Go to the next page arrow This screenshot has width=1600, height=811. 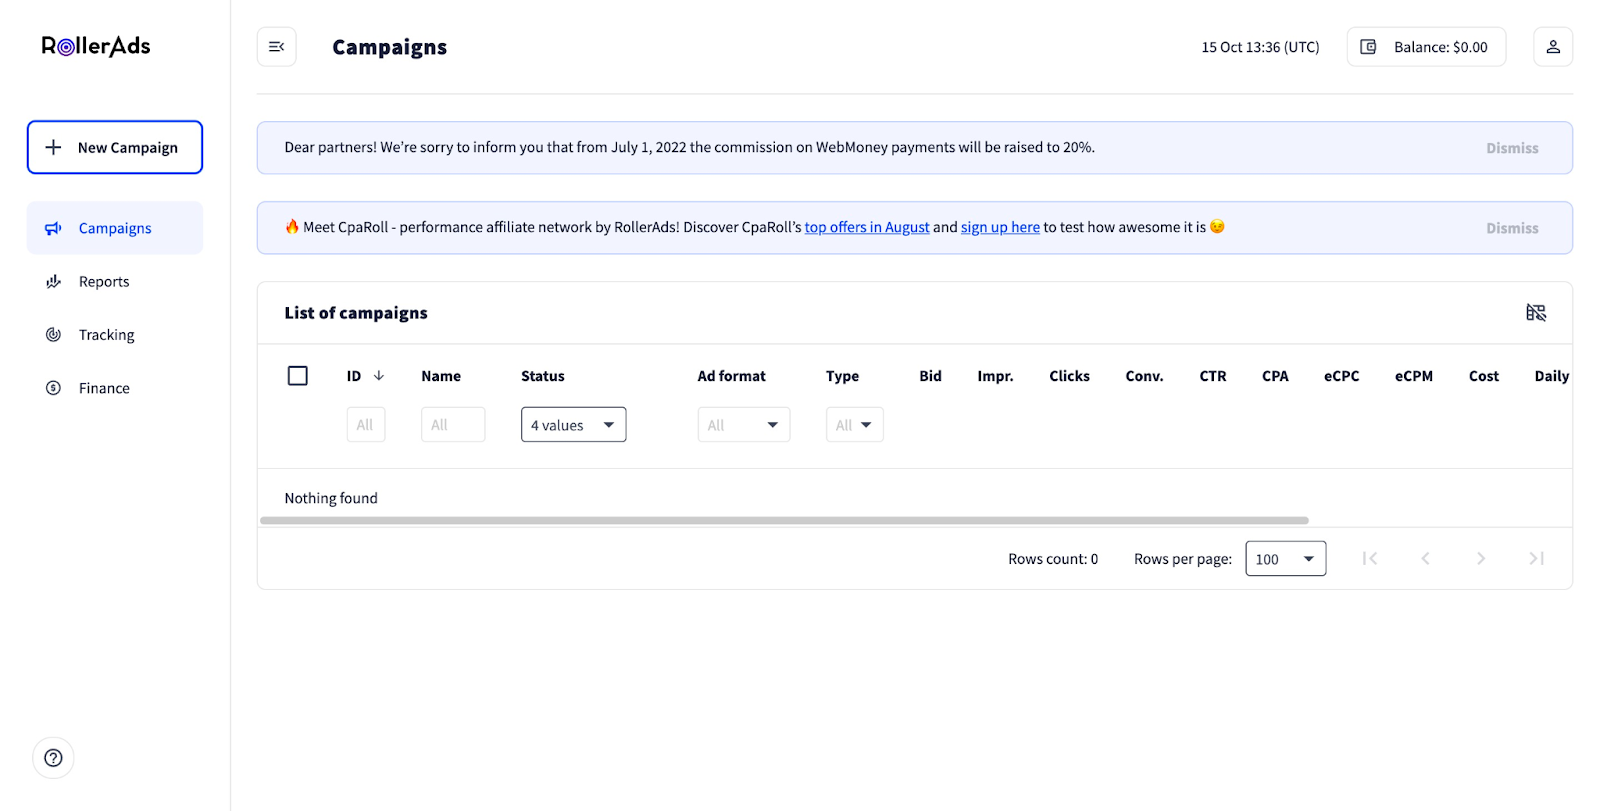pyautogui.click(x=1481, y=559)
